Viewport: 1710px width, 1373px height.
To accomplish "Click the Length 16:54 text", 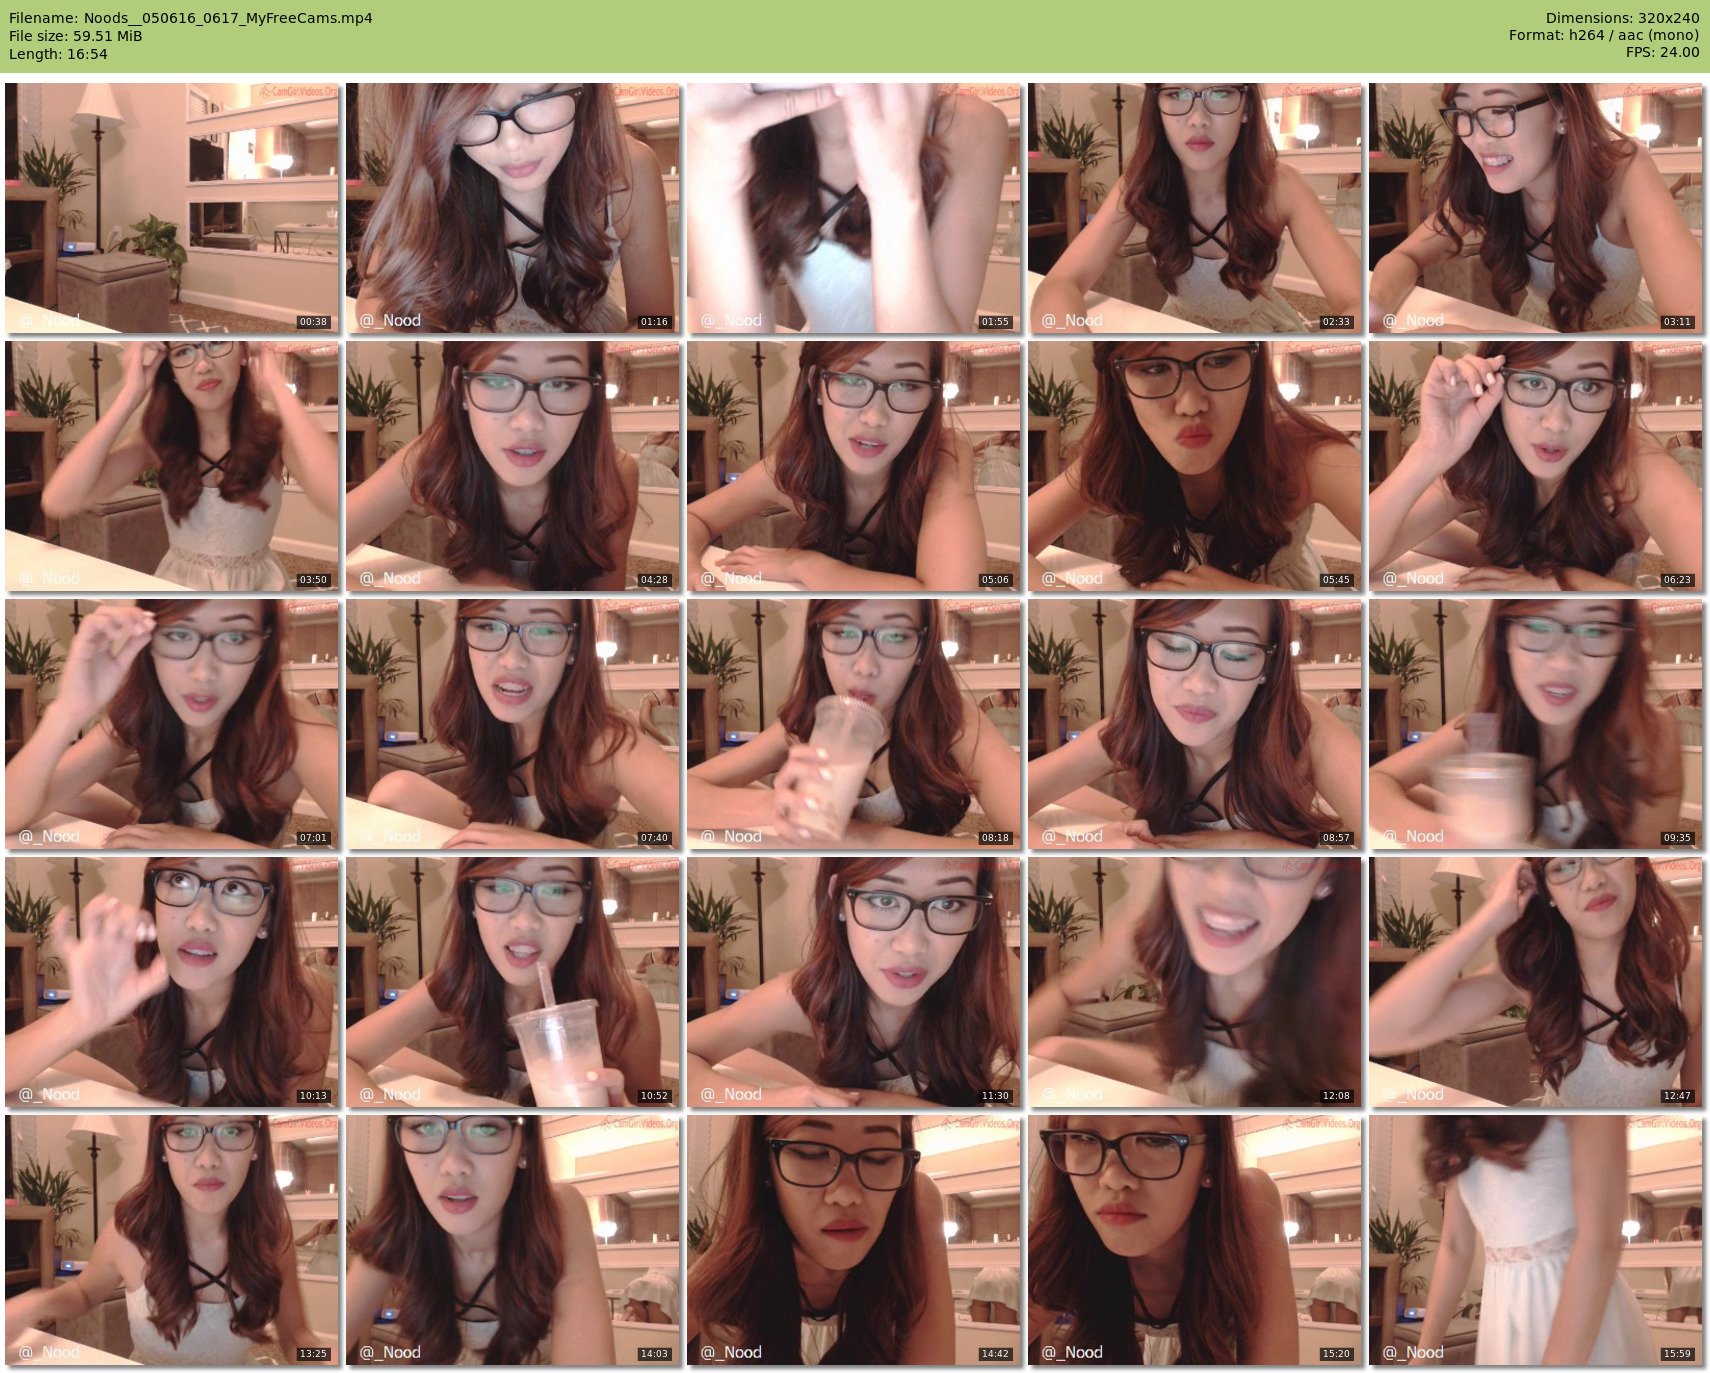I will (x=58, y=54).
